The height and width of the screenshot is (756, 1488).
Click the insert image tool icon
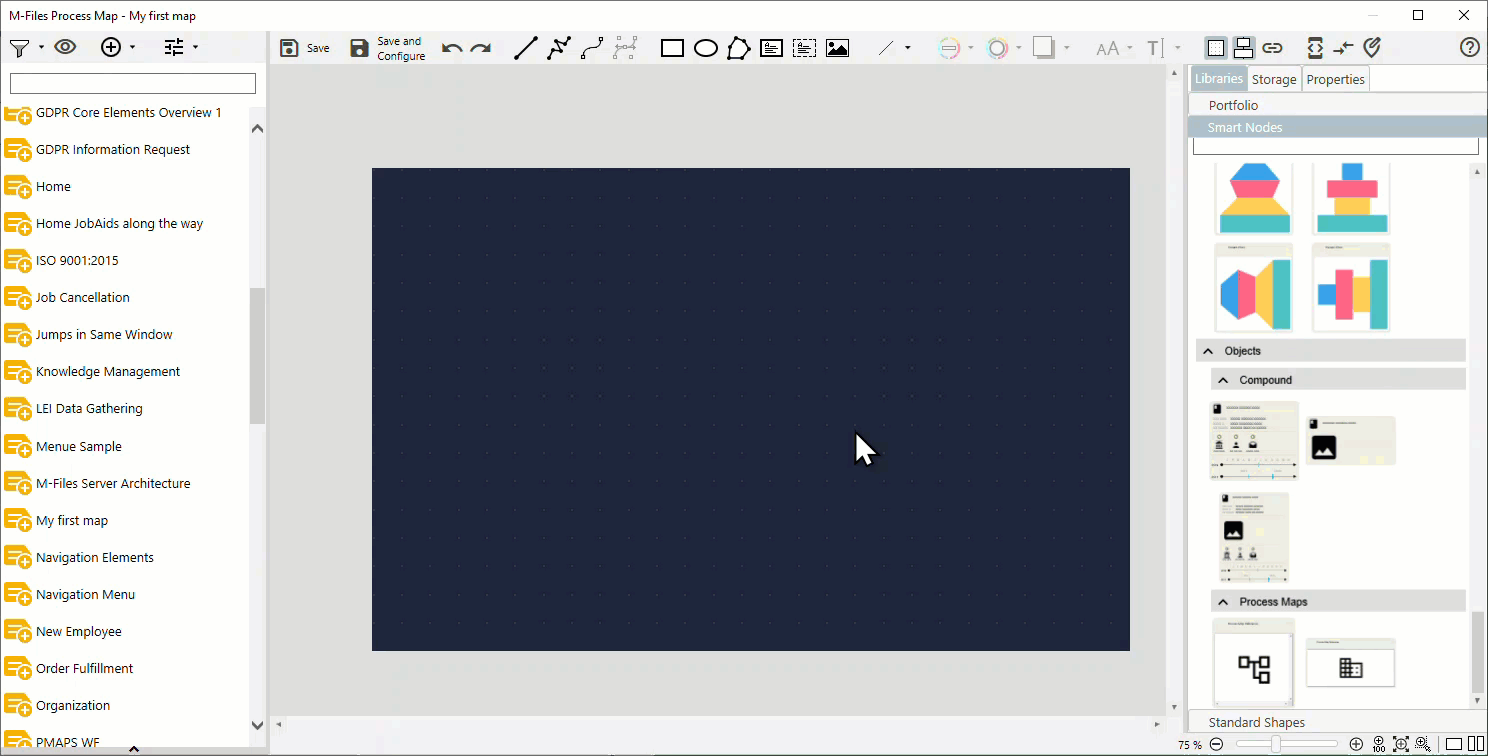tap(837, 48)
